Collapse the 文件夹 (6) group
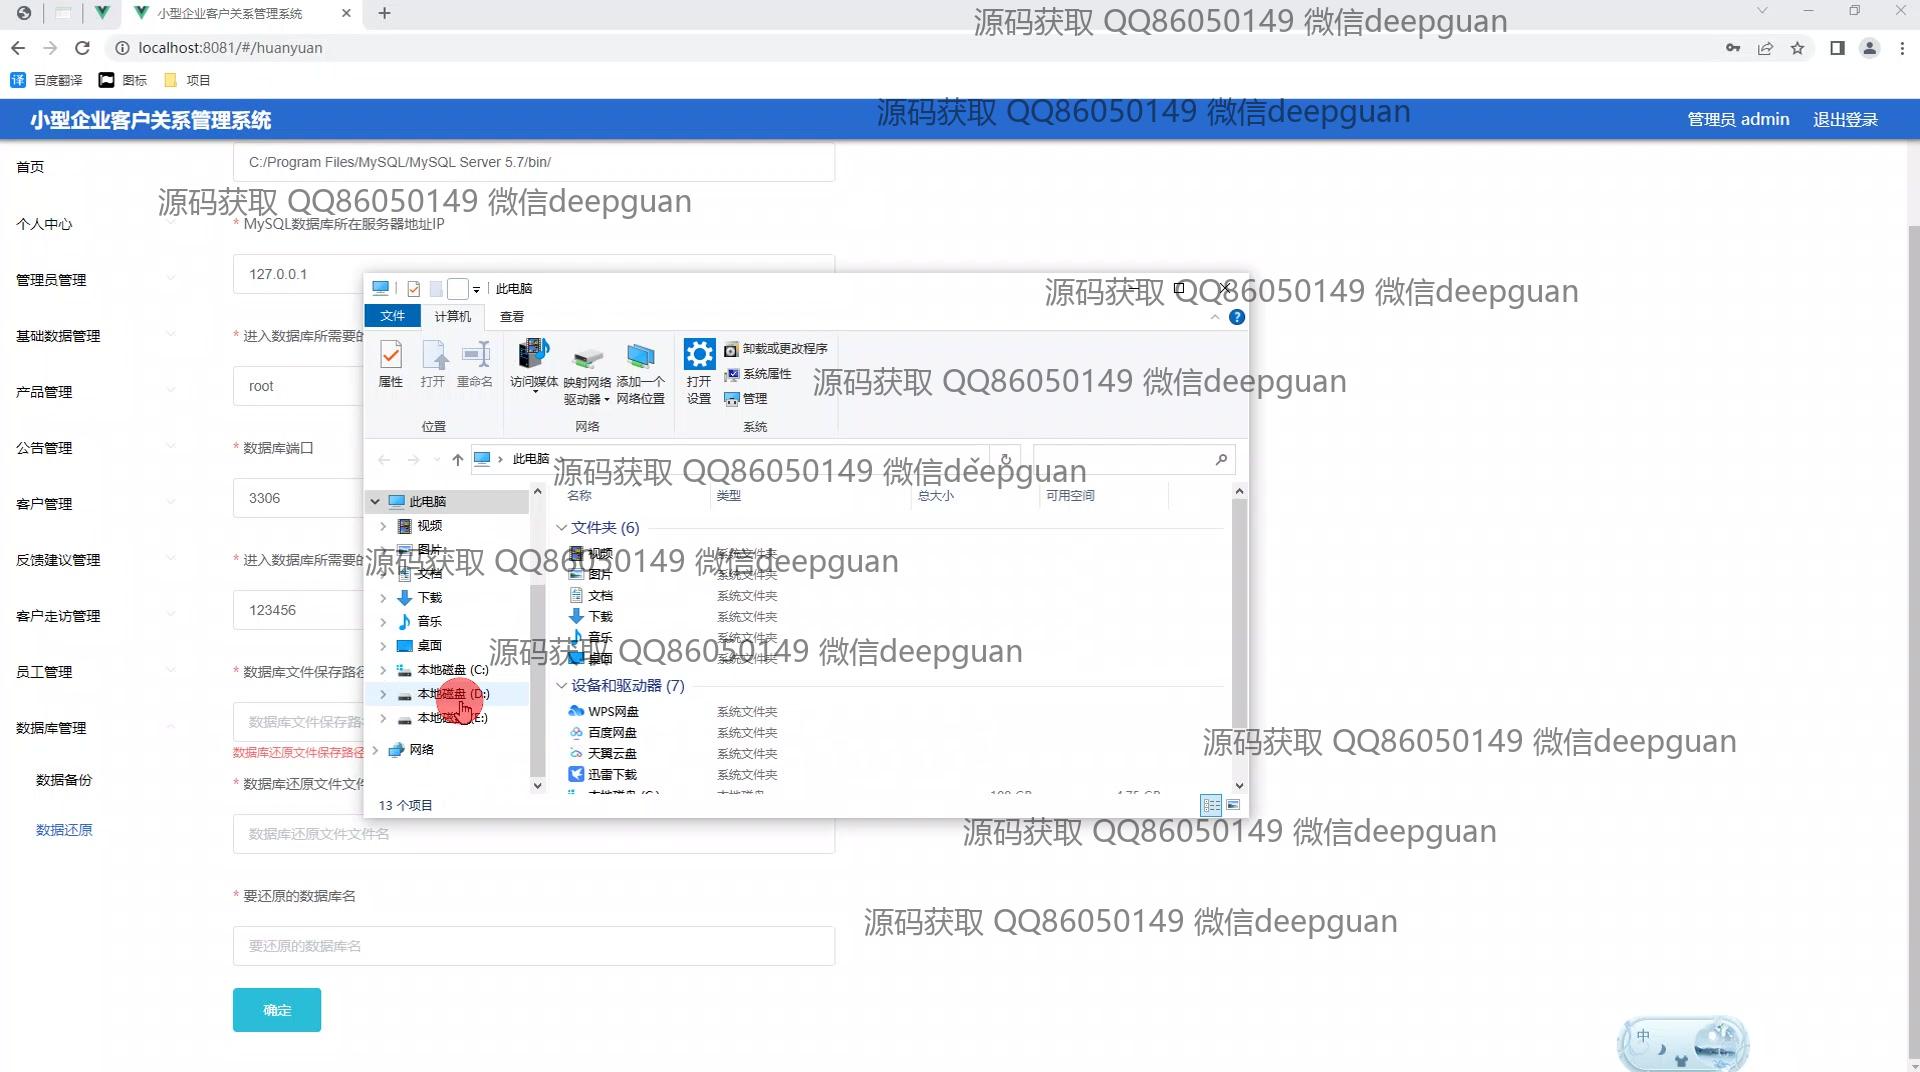The image size is (1920, 1072). point(562,528)
